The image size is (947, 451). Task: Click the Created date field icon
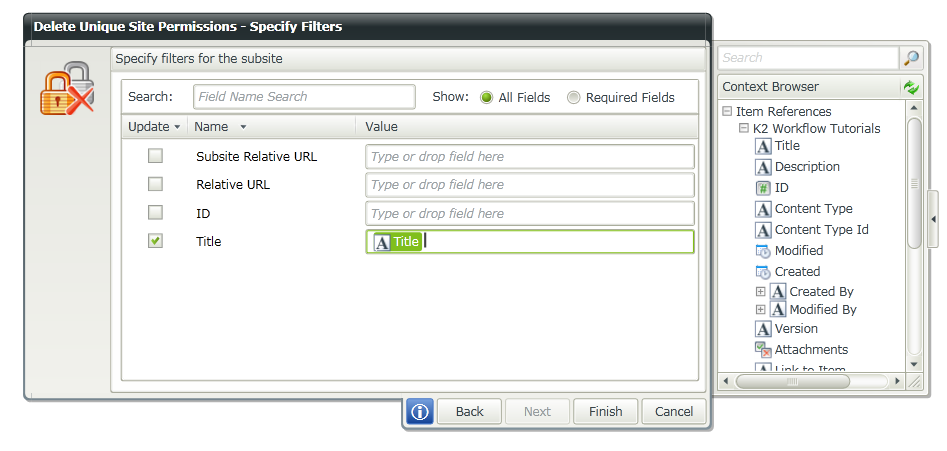[x=763, y=272]
